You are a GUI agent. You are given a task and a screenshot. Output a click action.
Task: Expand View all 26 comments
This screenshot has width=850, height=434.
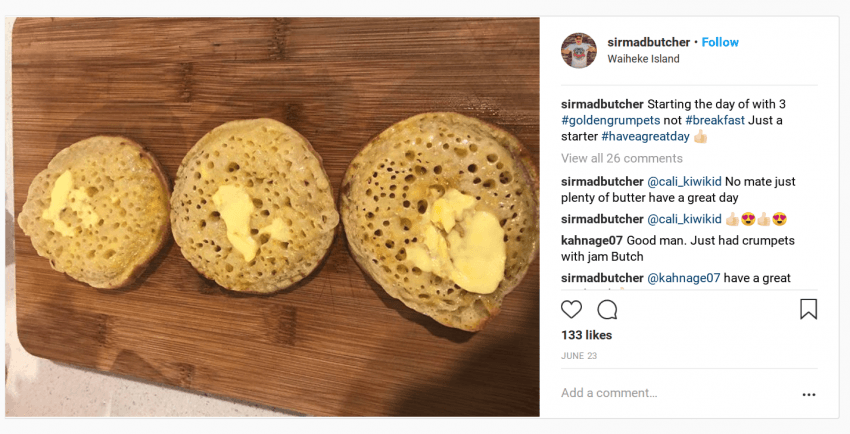click(x=621, y=158)
